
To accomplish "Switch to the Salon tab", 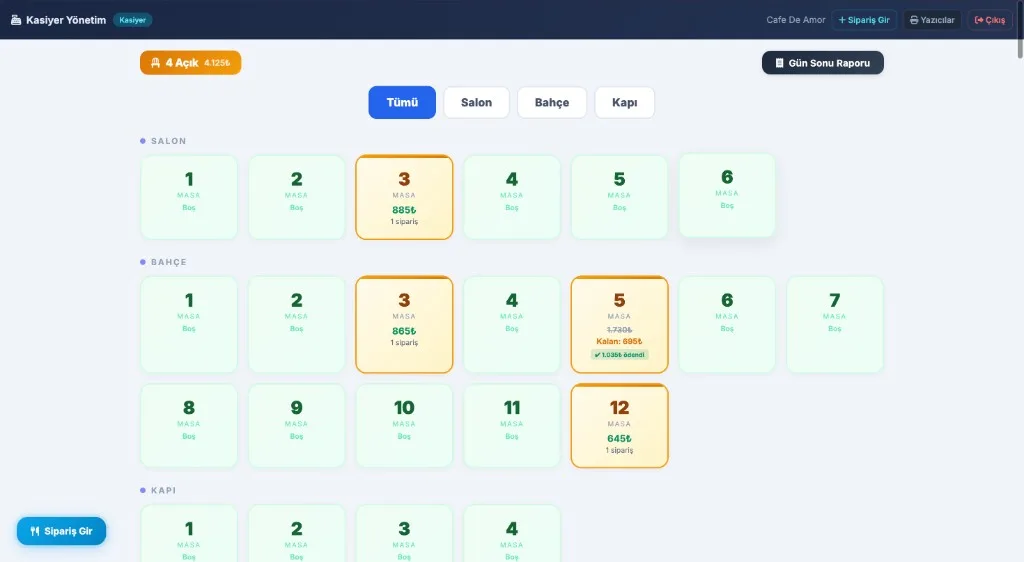I will coord(476,102).
